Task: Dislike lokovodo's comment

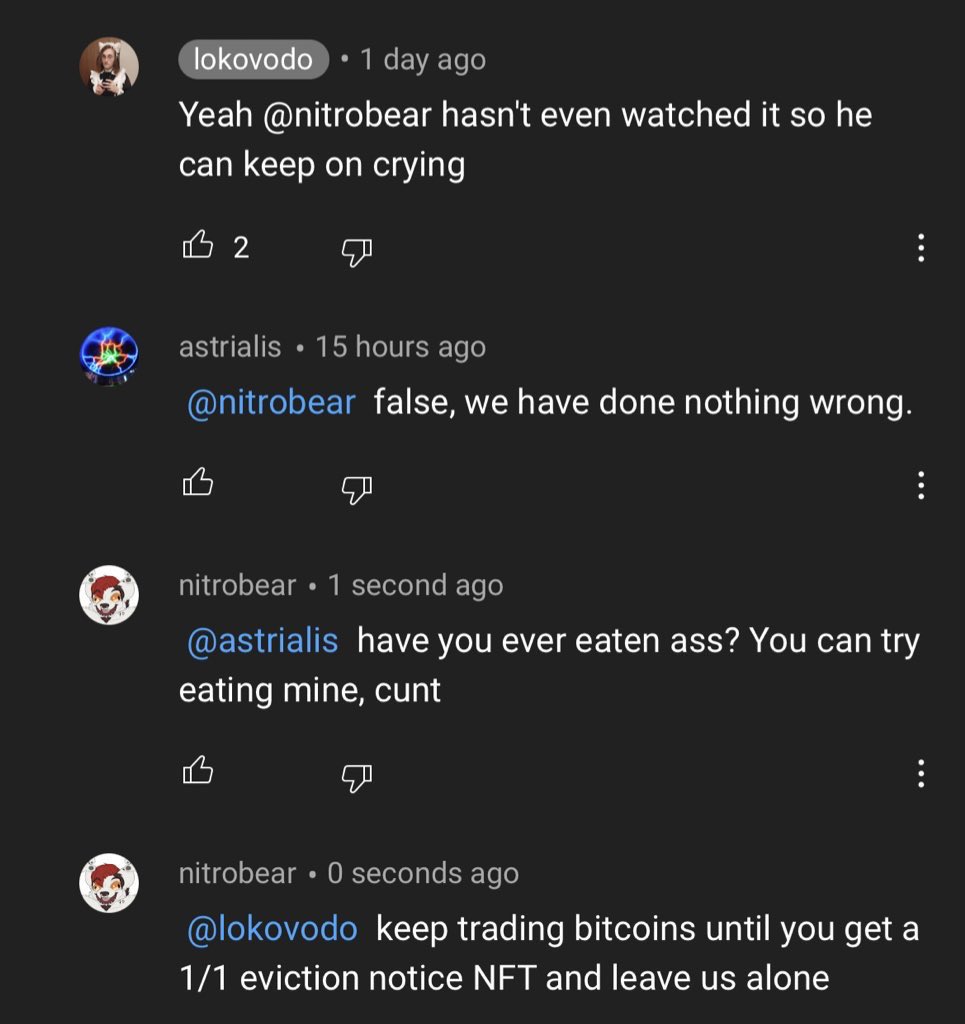Action: (357, 251)
